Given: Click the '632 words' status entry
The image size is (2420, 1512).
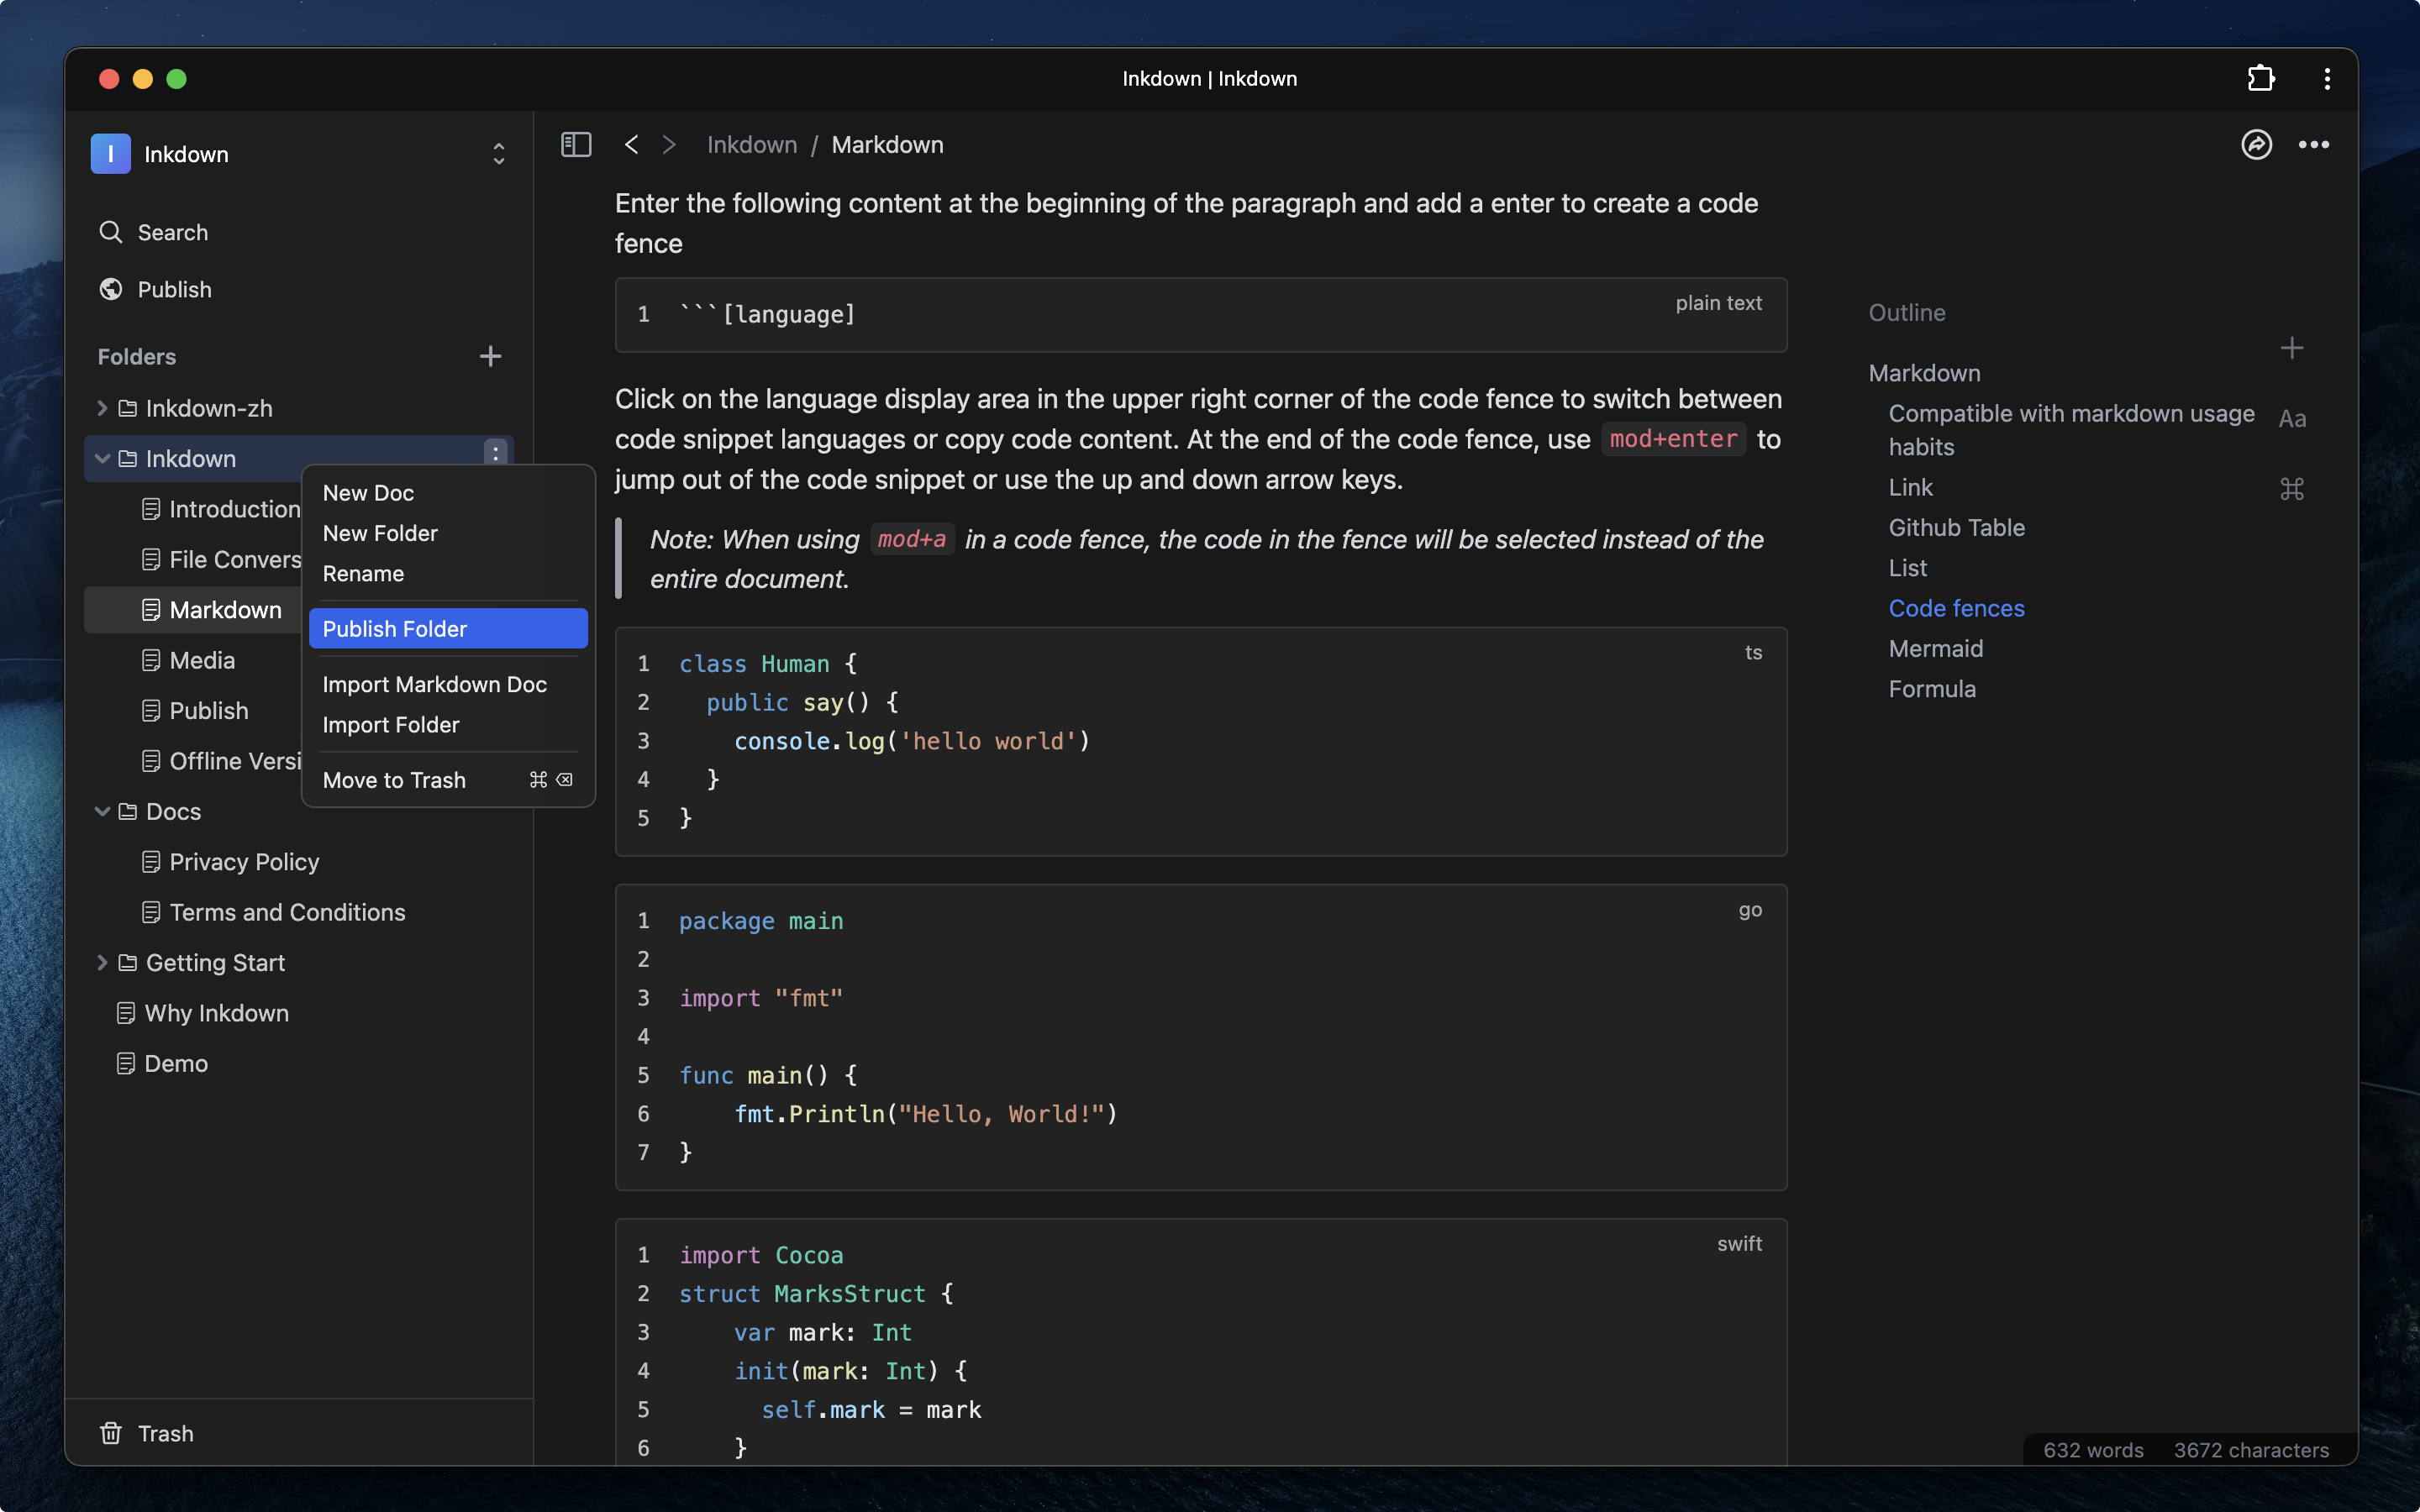Looking at the screenshot, I should tap(2093, 1450).
